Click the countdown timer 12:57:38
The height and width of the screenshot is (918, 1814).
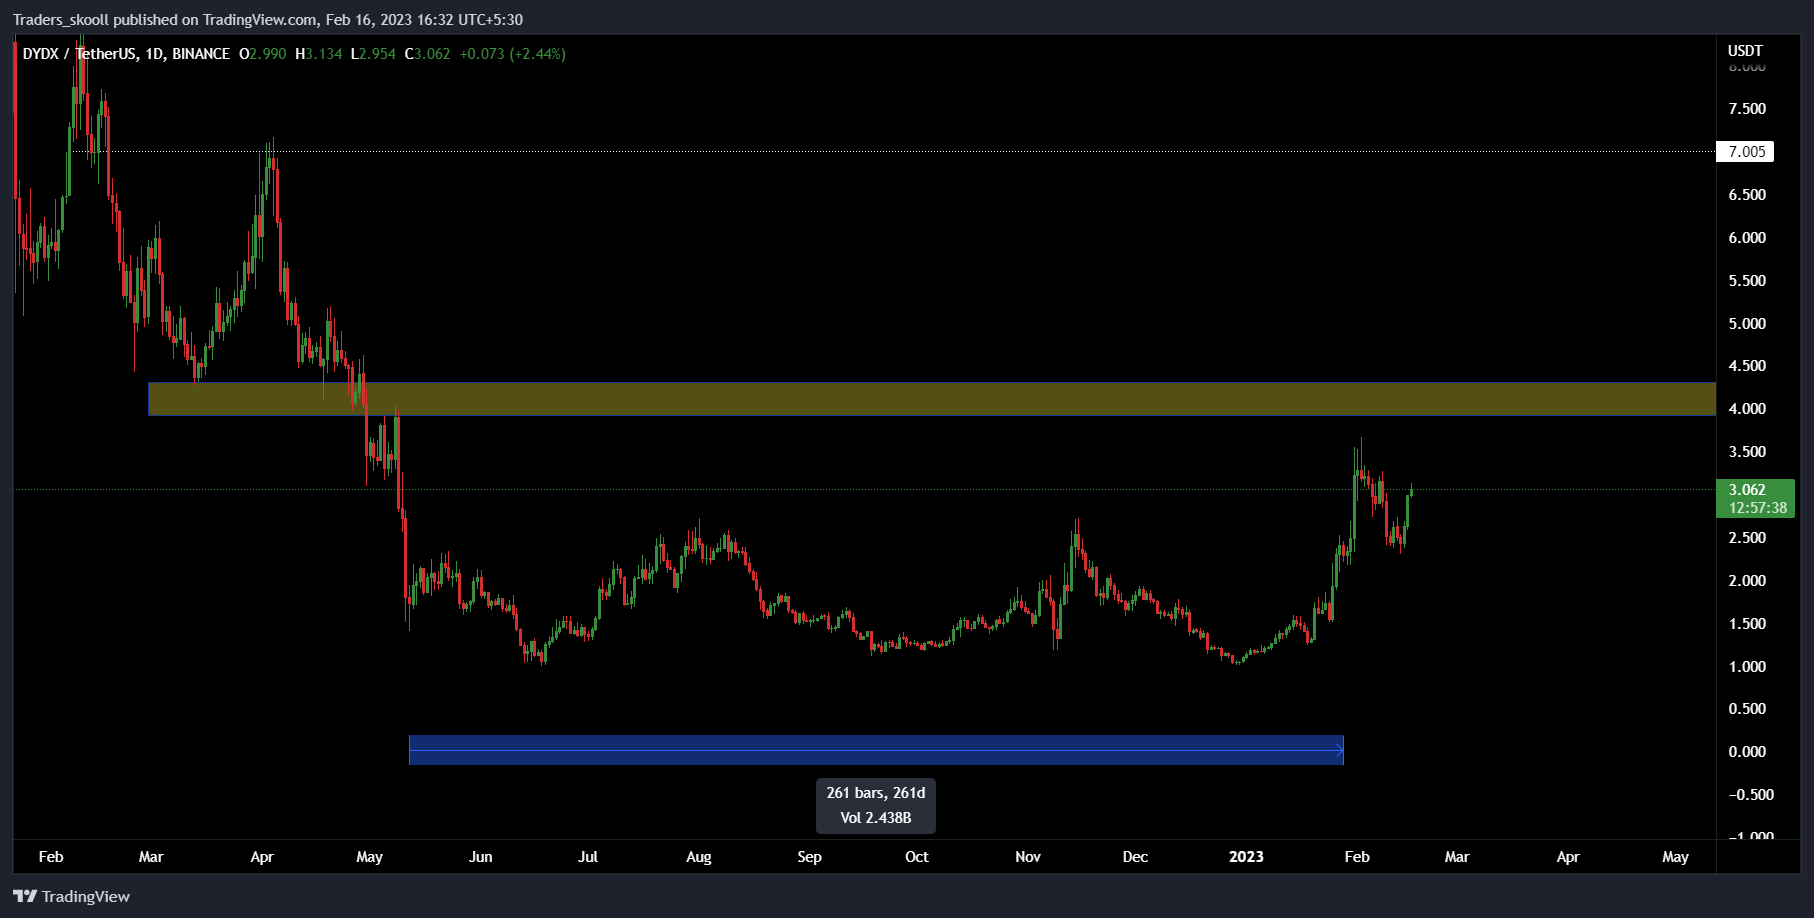(x=1757, y=508)
